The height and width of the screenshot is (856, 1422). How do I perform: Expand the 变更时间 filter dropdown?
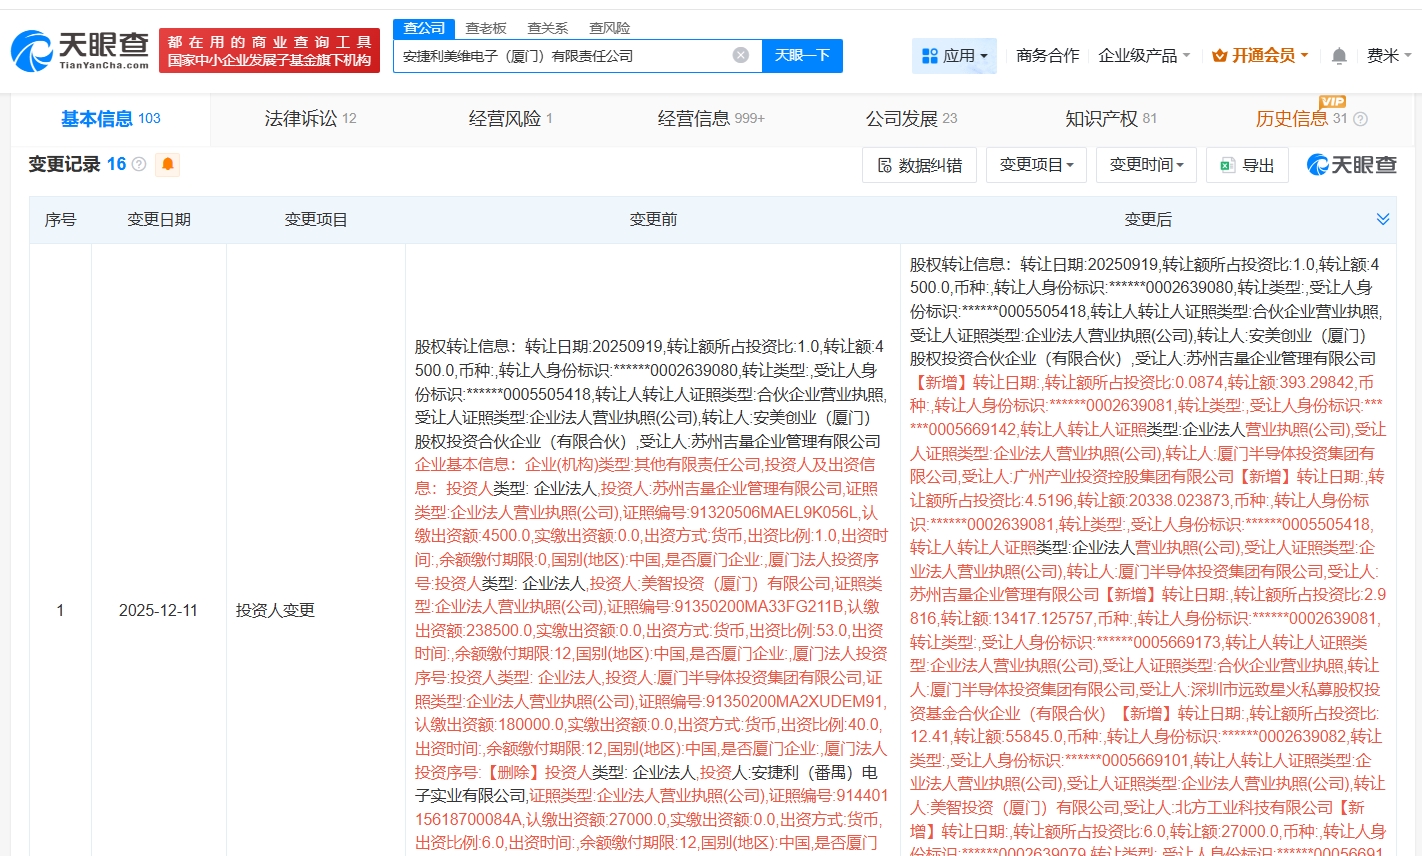point(1146,165)
